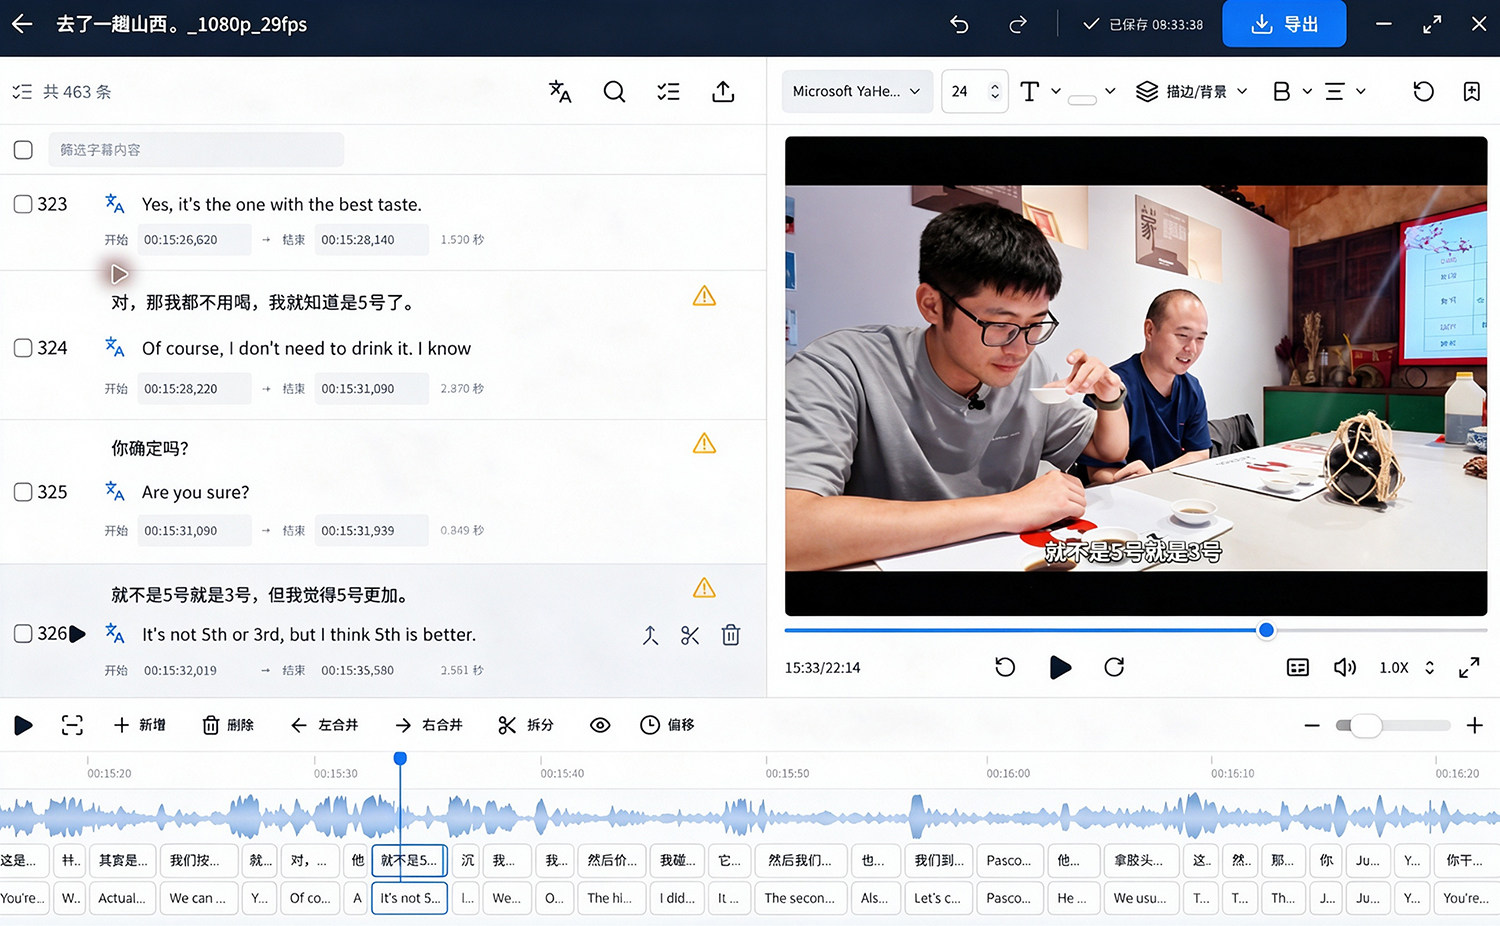Undo the last edit in the title bar
This screenshot has height=926, width=1500.
click(x=959, y=24)
